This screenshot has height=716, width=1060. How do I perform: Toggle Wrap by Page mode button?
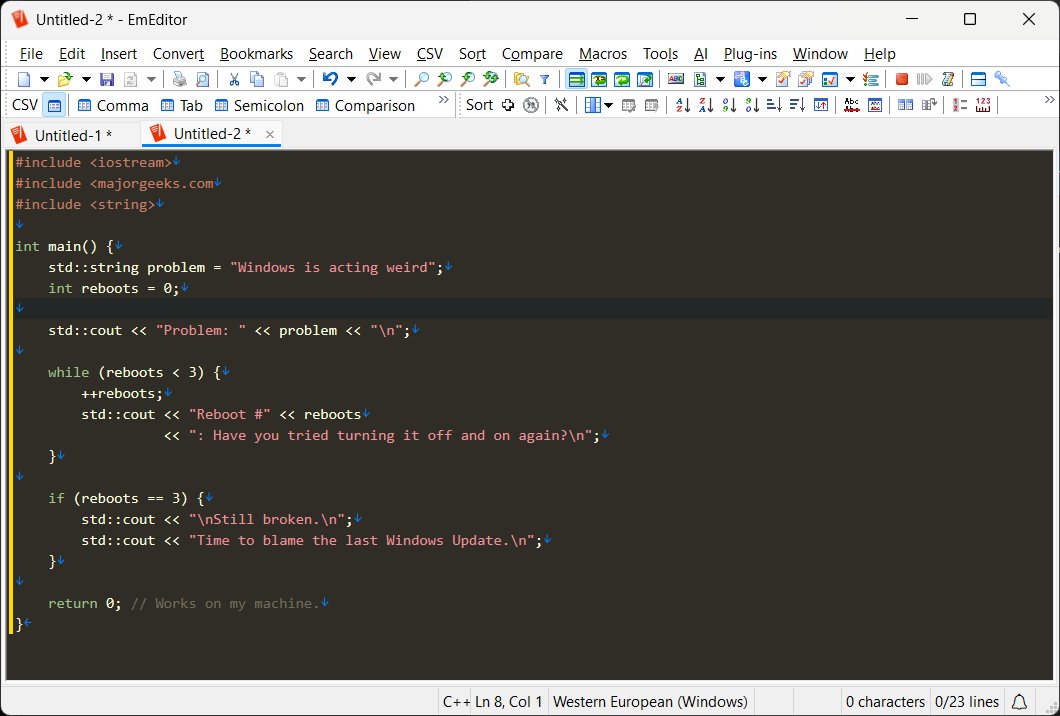click(645, 79)
